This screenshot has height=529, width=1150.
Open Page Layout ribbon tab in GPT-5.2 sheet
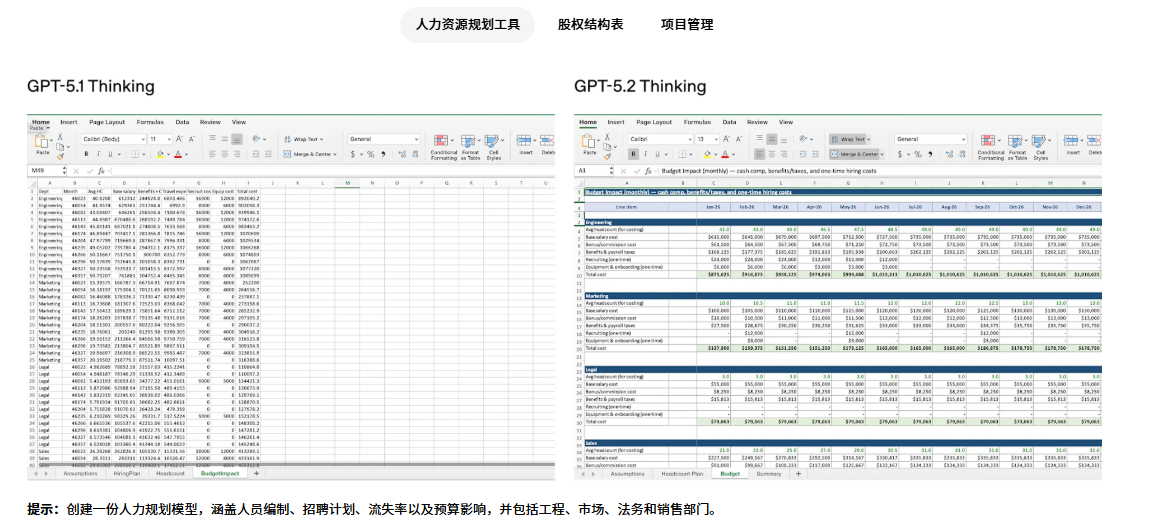click(x=654, y=122)
